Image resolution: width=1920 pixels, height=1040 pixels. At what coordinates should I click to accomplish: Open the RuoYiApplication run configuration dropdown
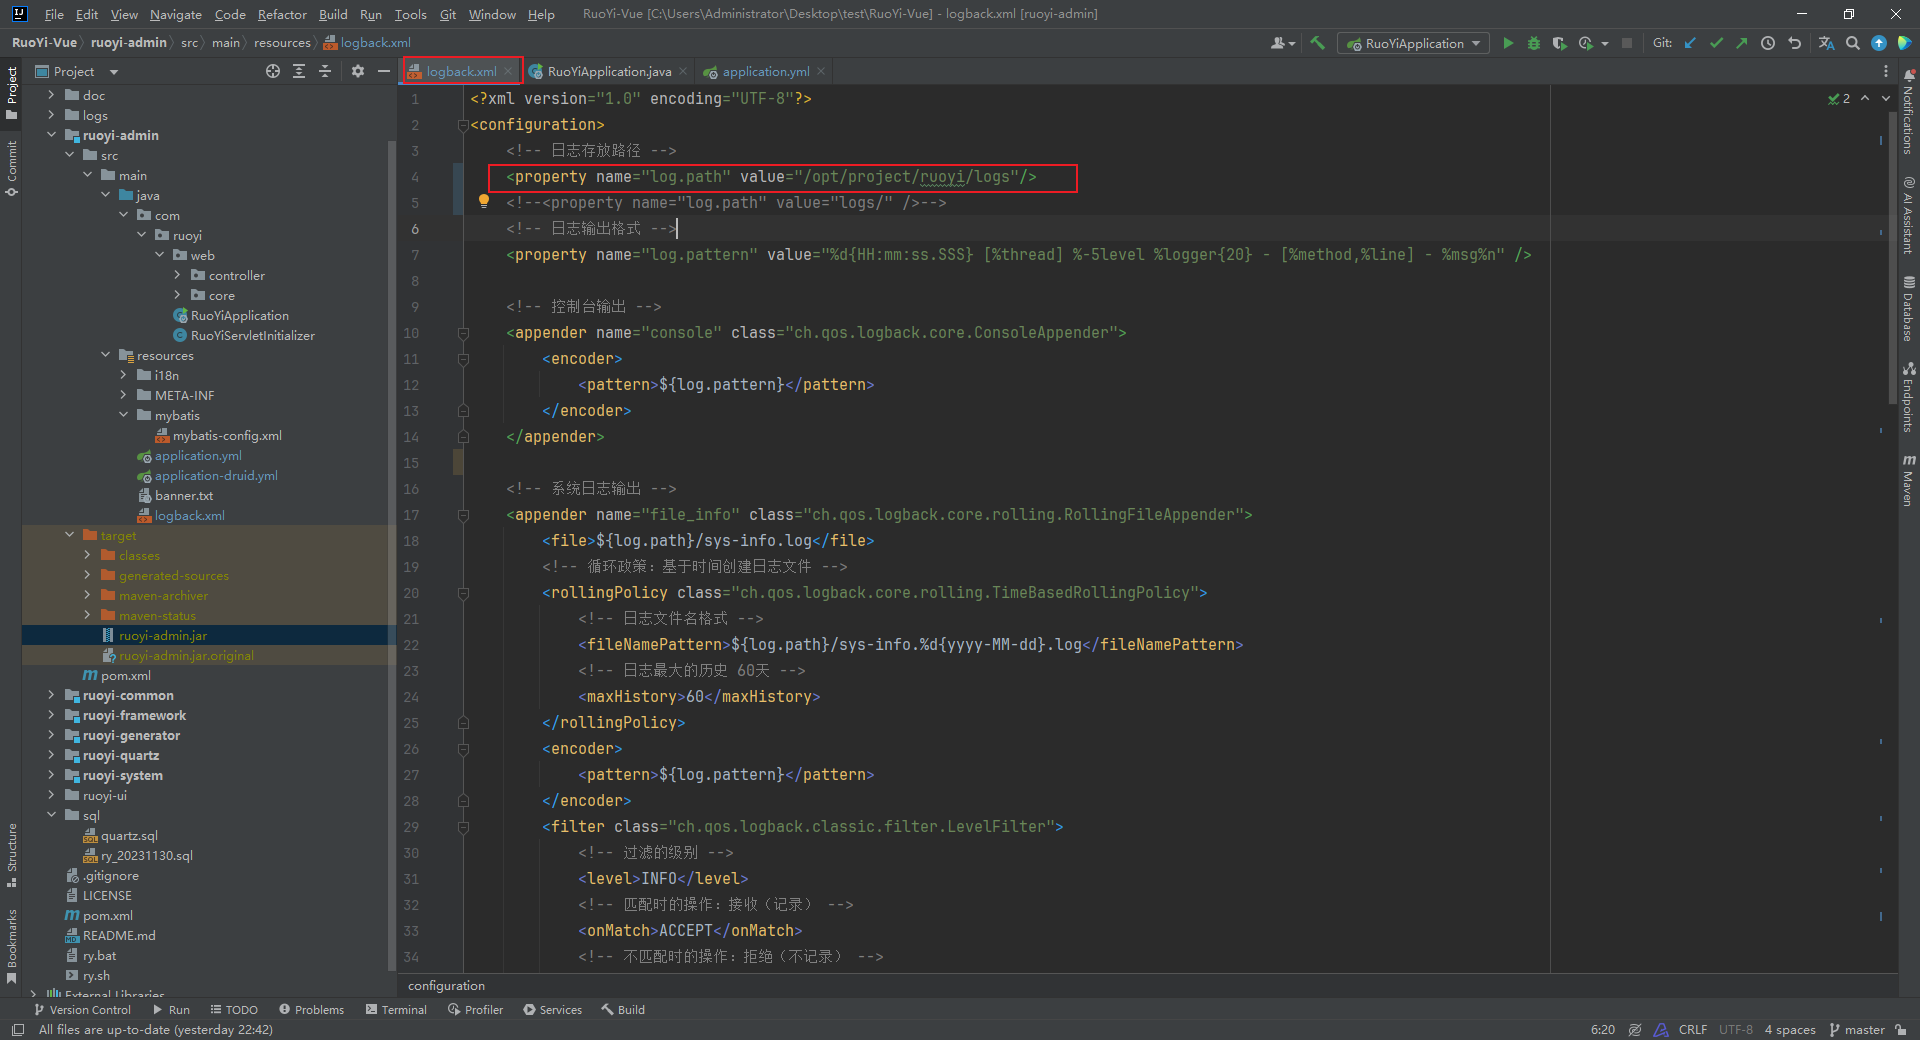(x=1413, y=43)
